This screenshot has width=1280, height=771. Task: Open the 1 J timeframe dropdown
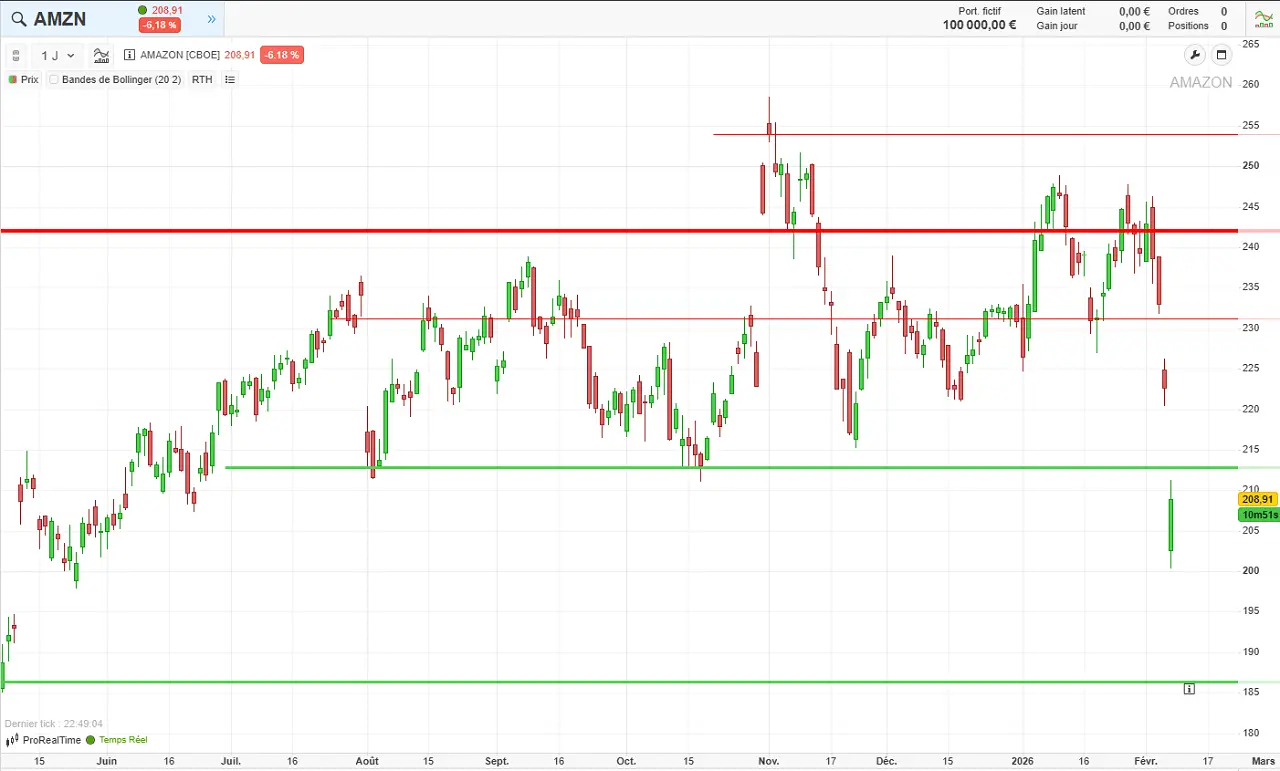coord(57,55)
